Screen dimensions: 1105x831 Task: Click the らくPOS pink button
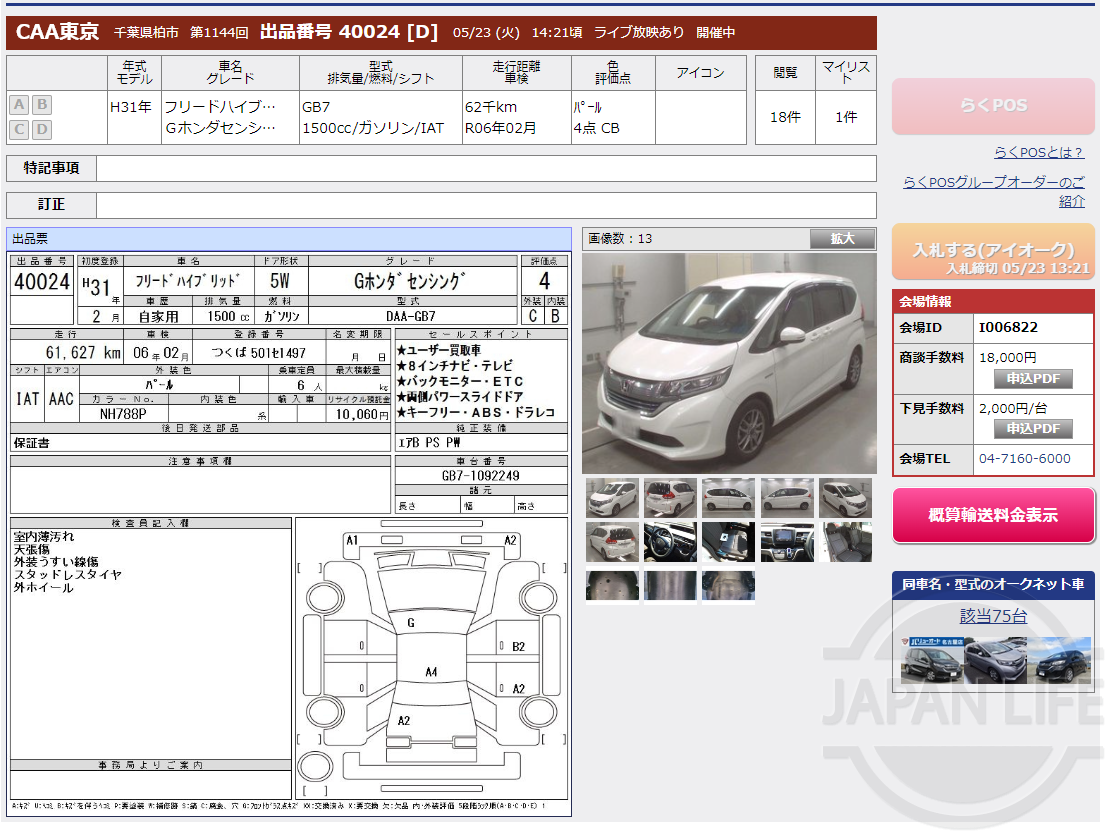[x=993, y=106]
